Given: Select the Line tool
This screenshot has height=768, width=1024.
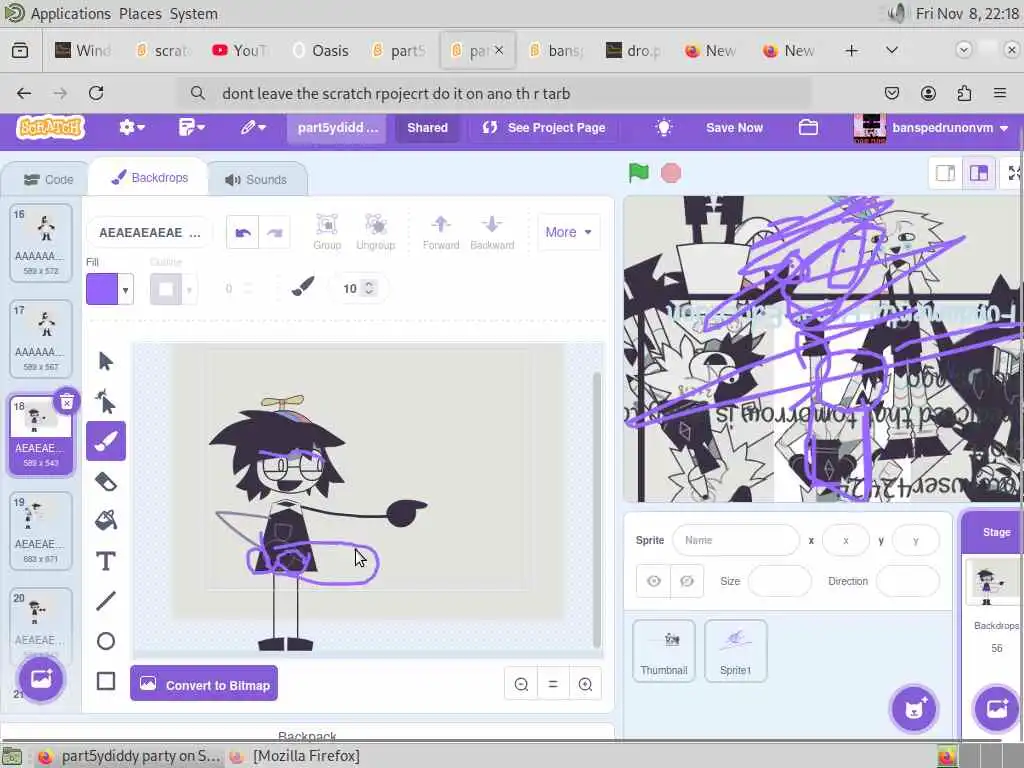Looking at the screenshot, I should (106, 601).
